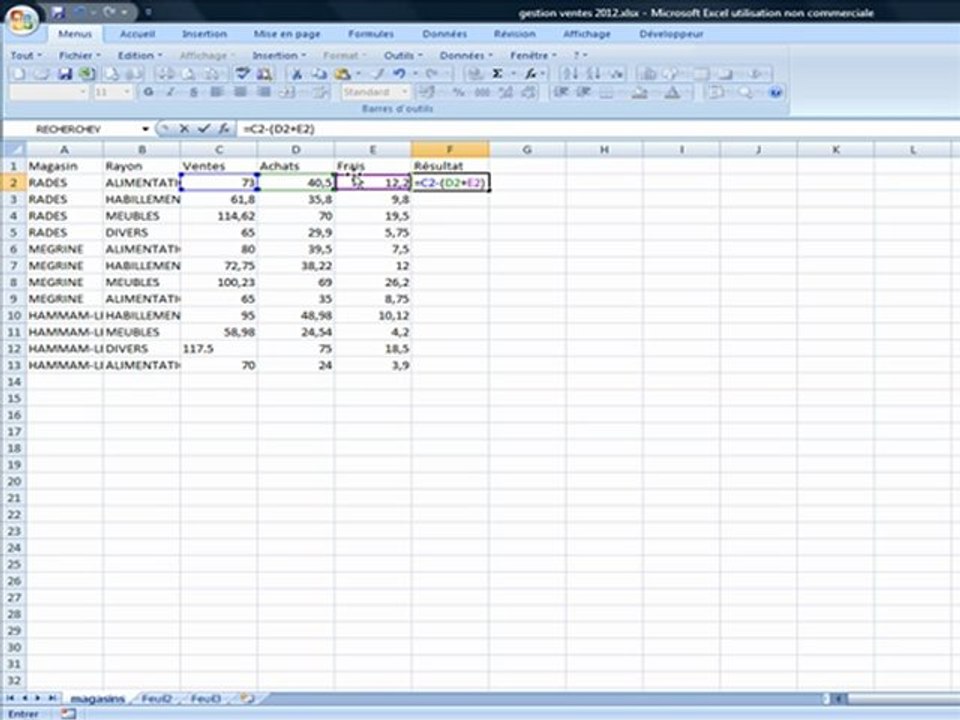The image size is (960, 720).
Task: Click the Select All corner button
Action: (x=13, y=149)
